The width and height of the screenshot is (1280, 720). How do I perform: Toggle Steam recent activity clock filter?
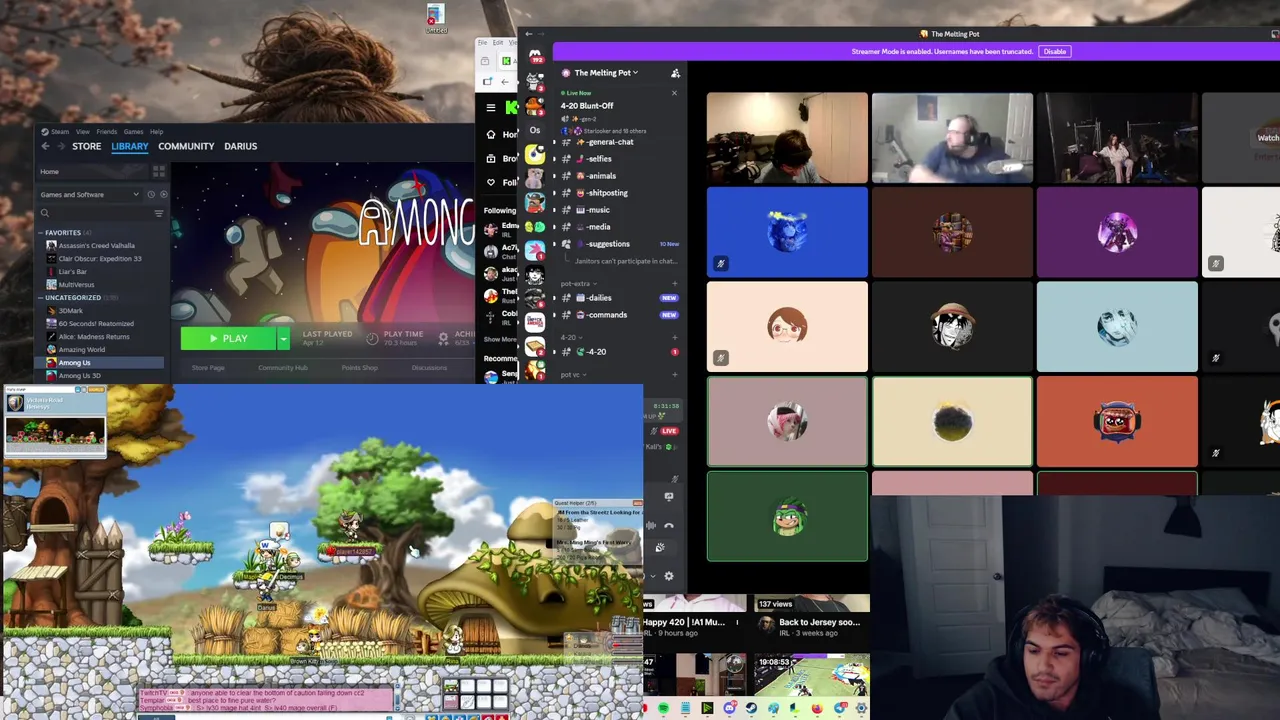coord(151,195)
